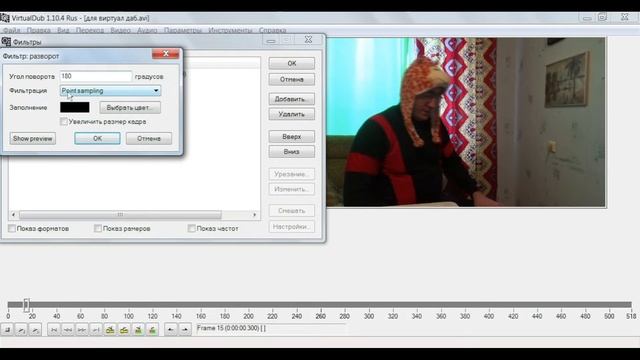Viewport: 640px width, 360px height.
Task: Open the Инструменты menu
Action: 230,30
